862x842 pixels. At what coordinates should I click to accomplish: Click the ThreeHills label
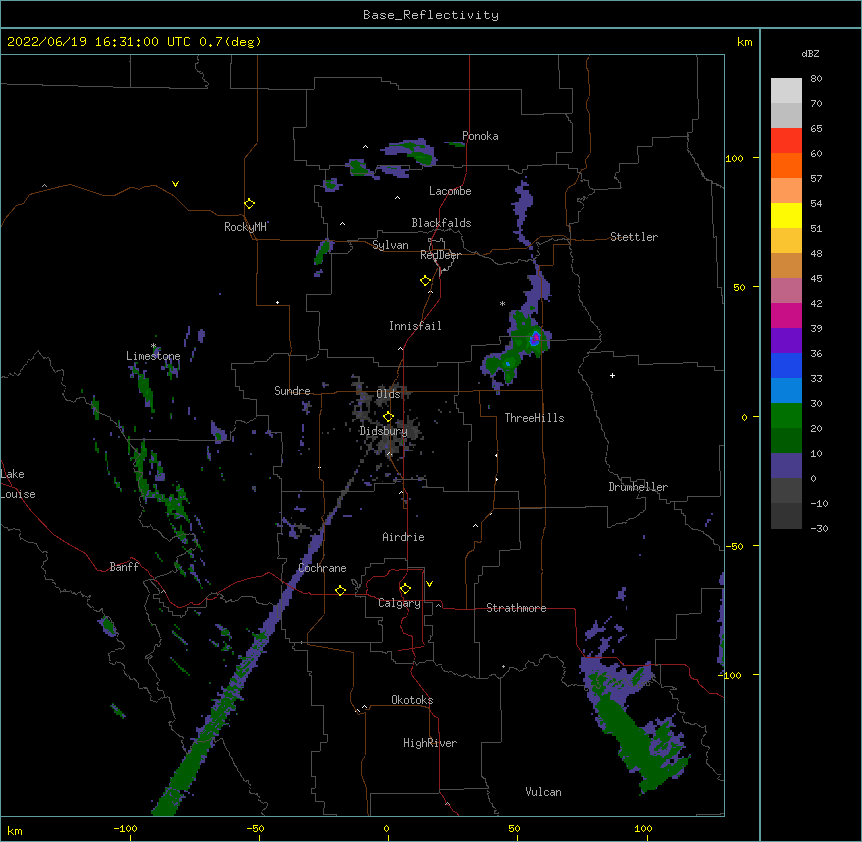click(534, 418)
